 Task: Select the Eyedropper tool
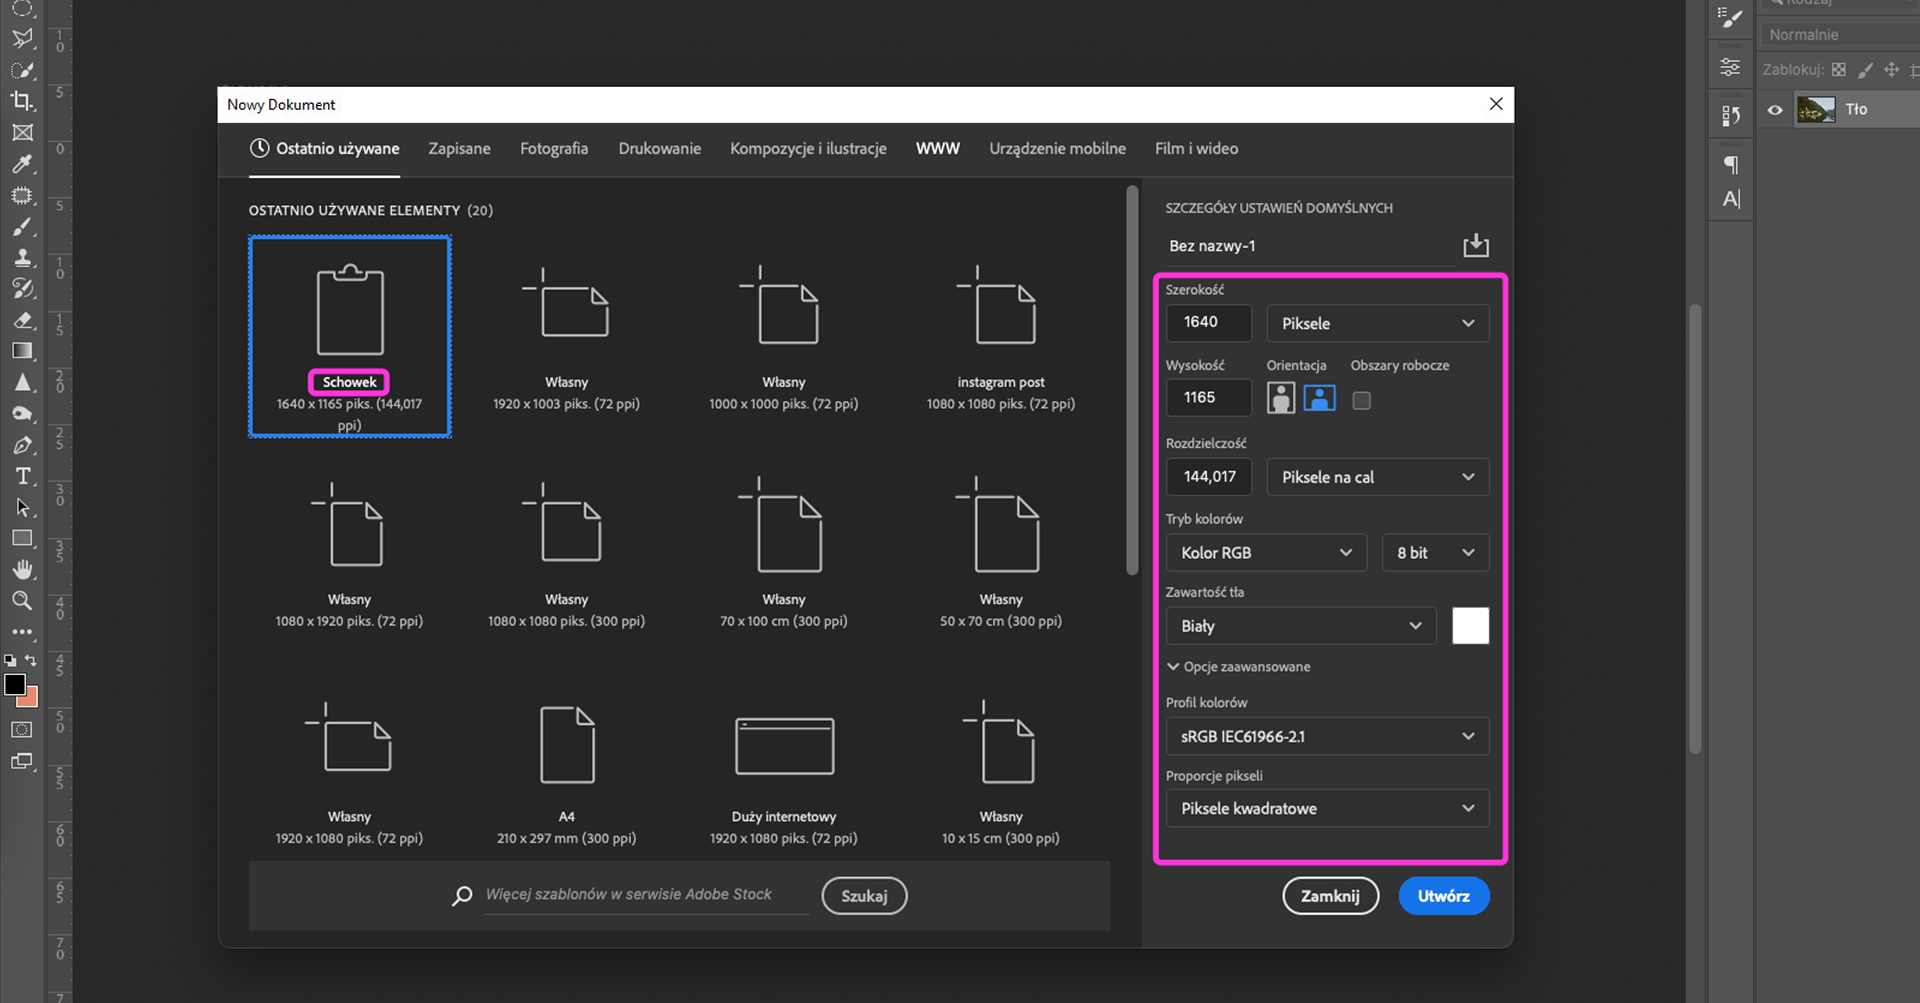(22, 164)
